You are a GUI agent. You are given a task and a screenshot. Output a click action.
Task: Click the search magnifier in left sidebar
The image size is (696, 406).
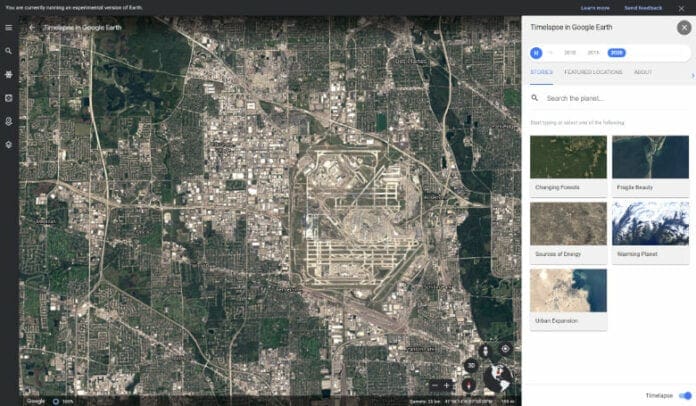[x=8, y=51]
